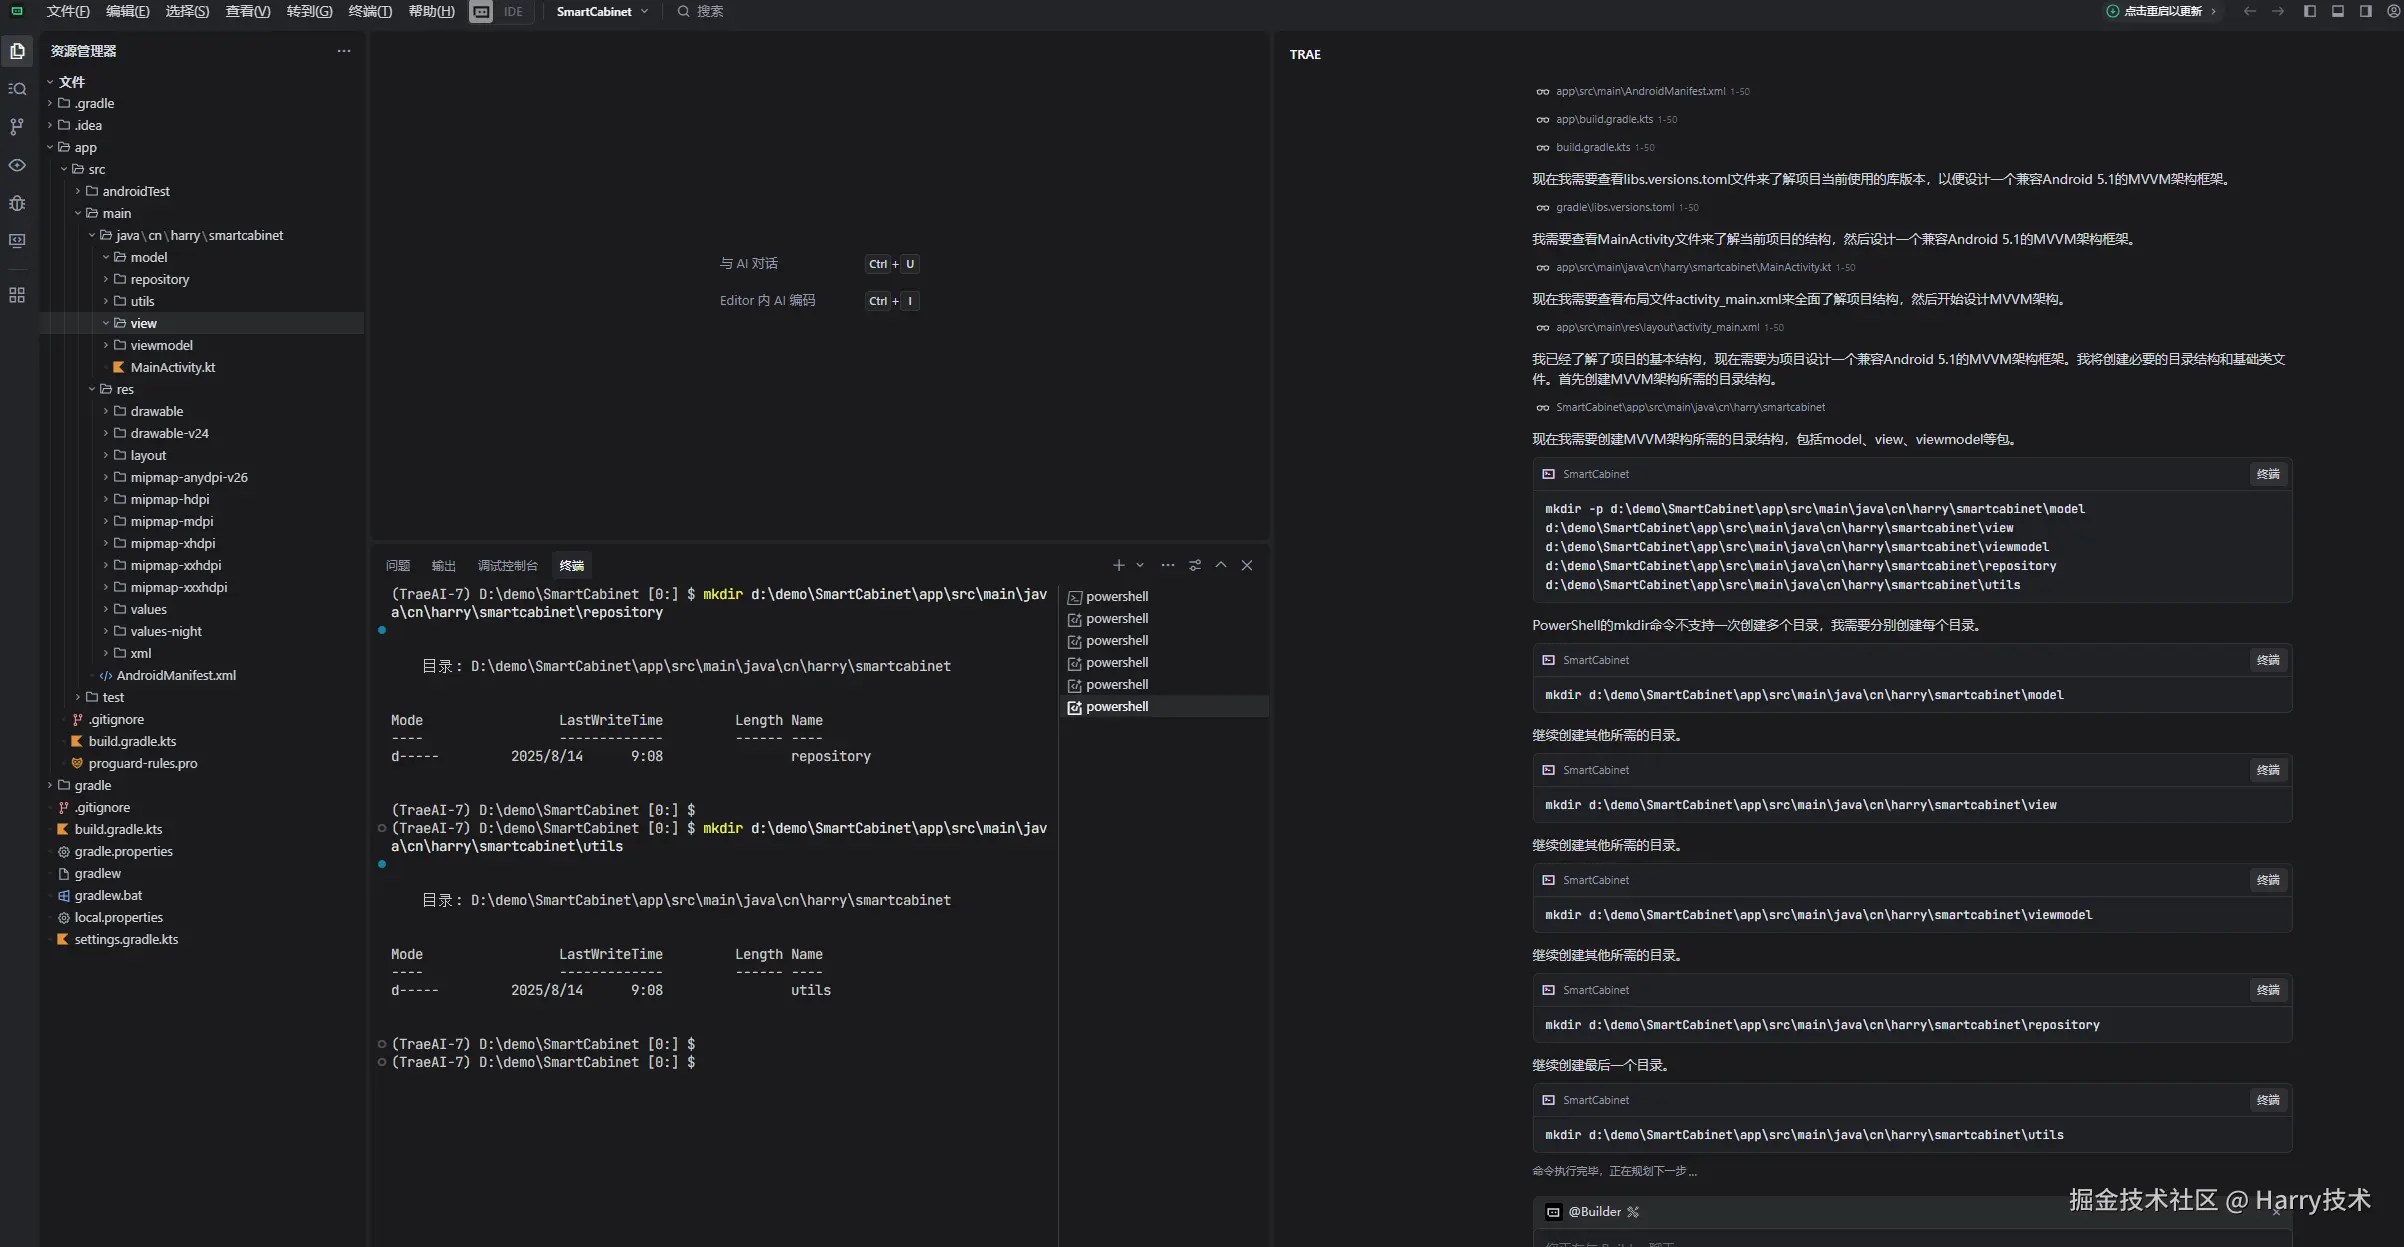Toggle the right AI sidebar layout icon
Screen dimensions: 2404x1247
click(2365, 12)
